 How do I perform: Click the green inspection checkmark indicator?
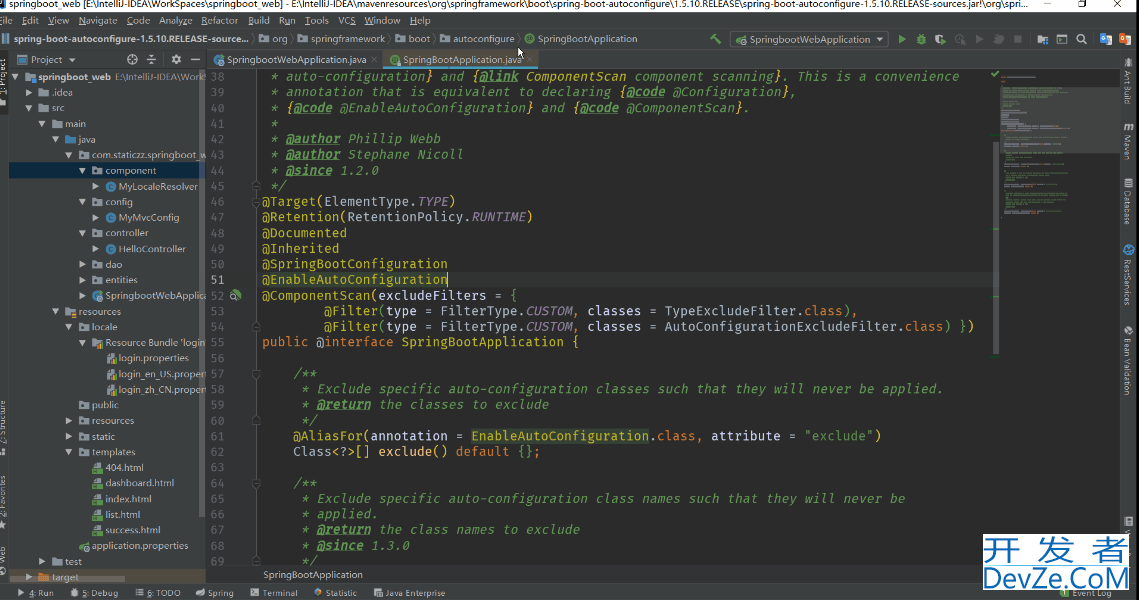pos(995,74)
